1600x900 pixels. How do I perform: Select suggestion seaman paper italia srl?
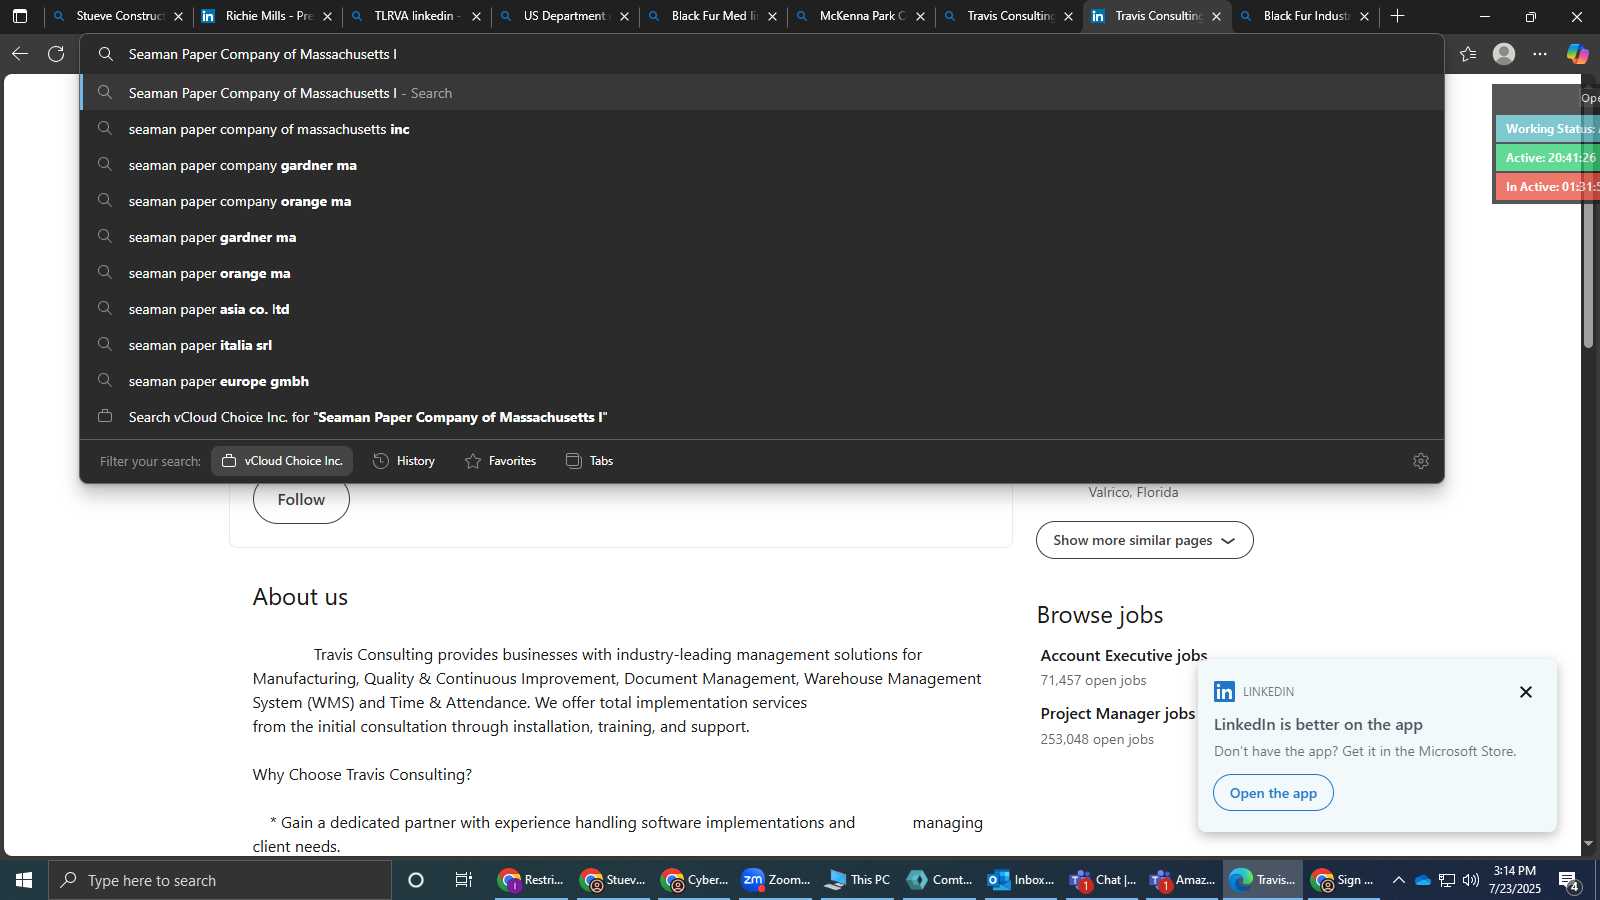[x=762, y=345]
